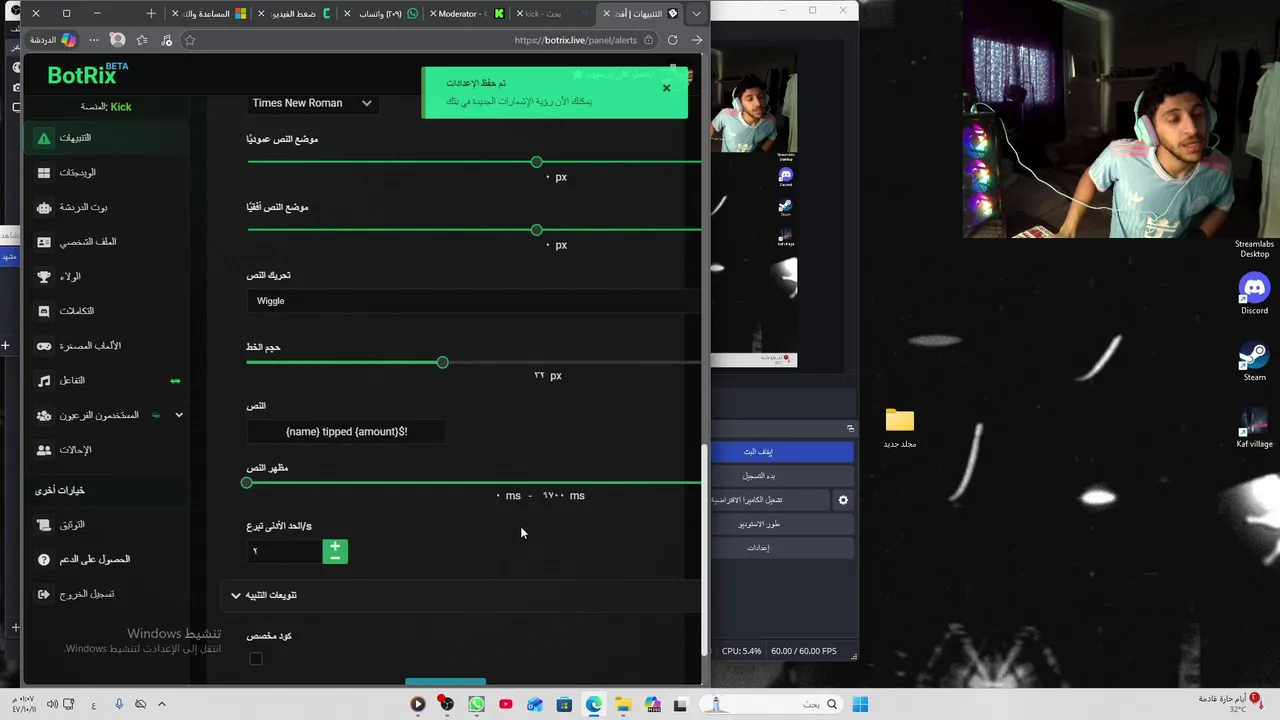Click the BotRix page vertical scrollbar

click(705, 550)
